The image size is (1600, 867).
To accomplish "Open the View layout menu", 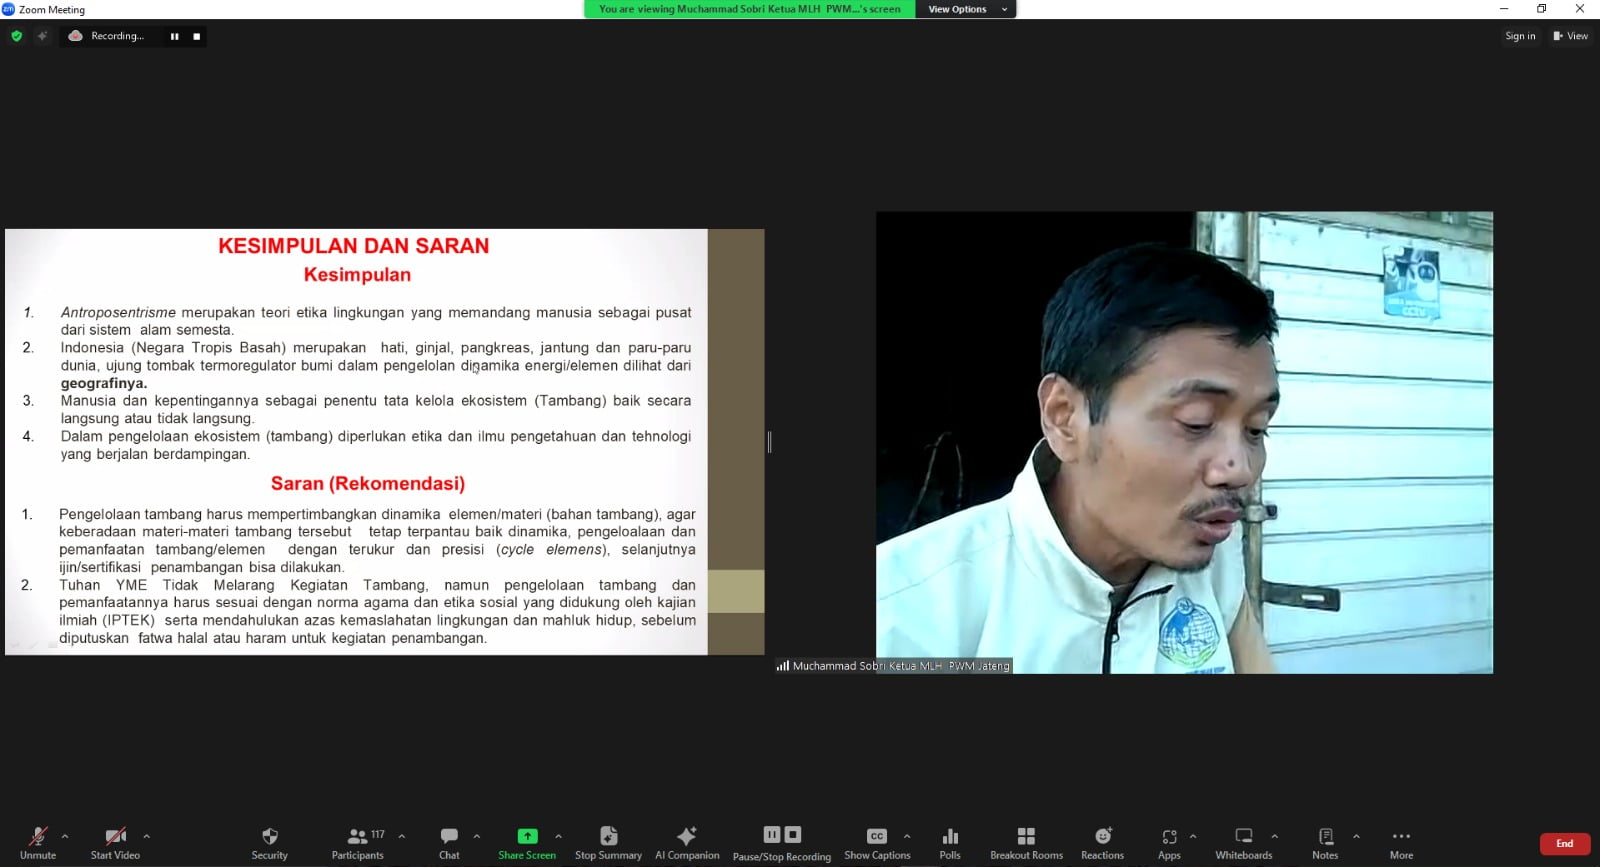I will [1570, 36].
